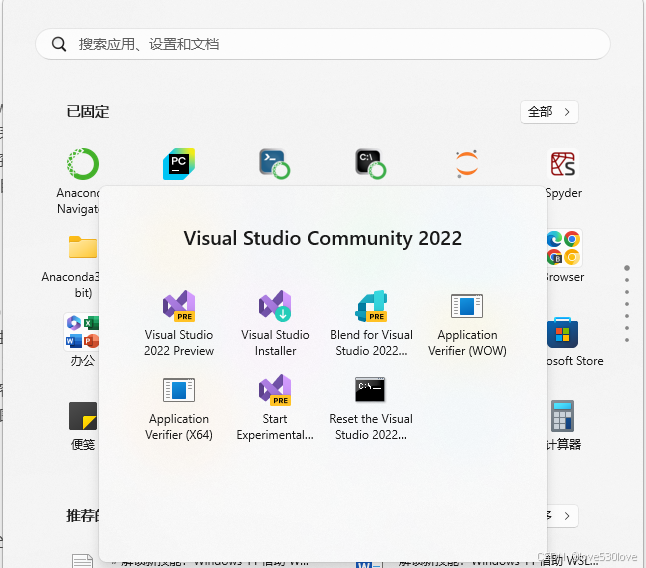Open Blend for Visual Studio 2022
The width and height of the screenshot is (646, 568).
[x=371, y=323]
